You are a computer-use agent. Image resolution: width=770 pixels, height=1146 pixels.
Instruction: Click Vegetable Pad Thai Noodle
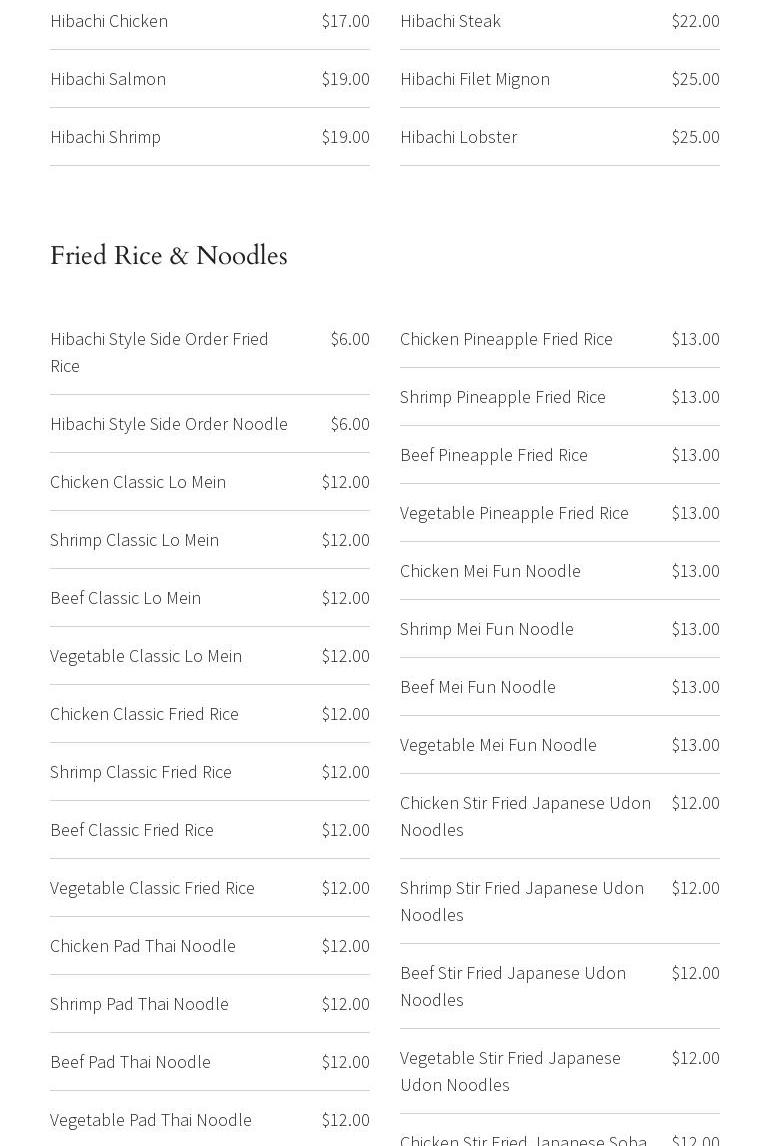click(x=151, y=1120)
